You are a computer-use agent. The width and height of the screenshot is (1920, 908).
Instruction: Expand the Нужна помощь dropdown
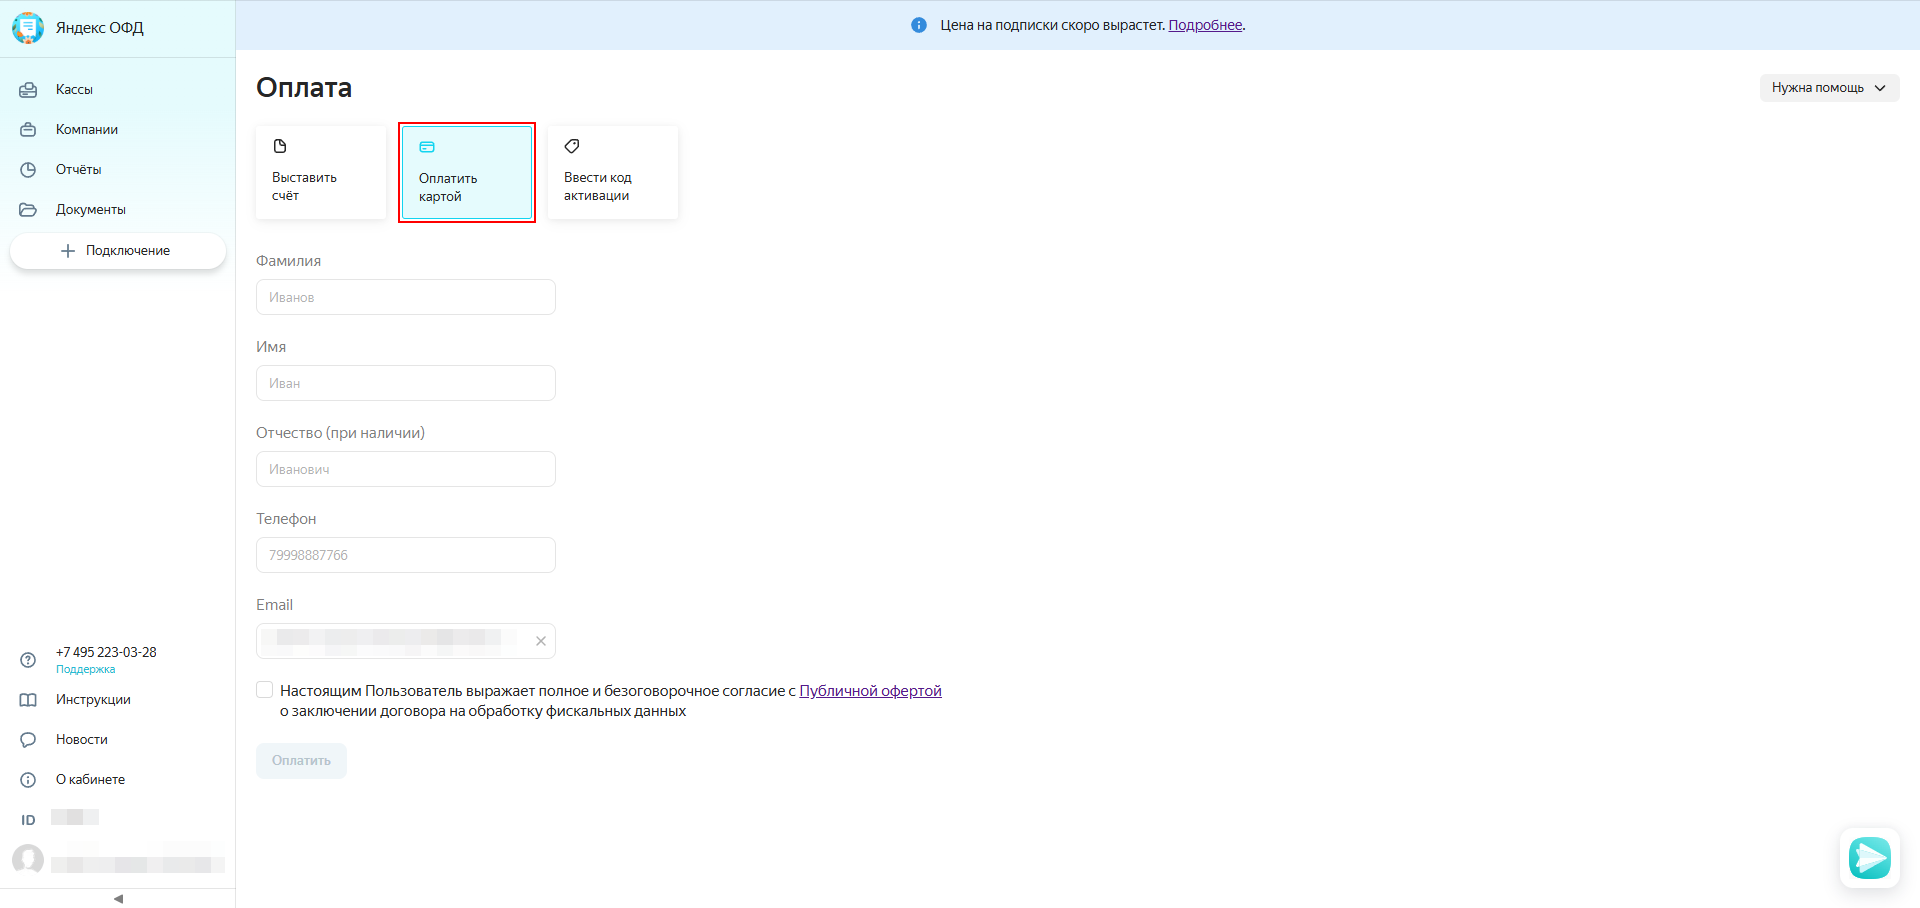1828,88
